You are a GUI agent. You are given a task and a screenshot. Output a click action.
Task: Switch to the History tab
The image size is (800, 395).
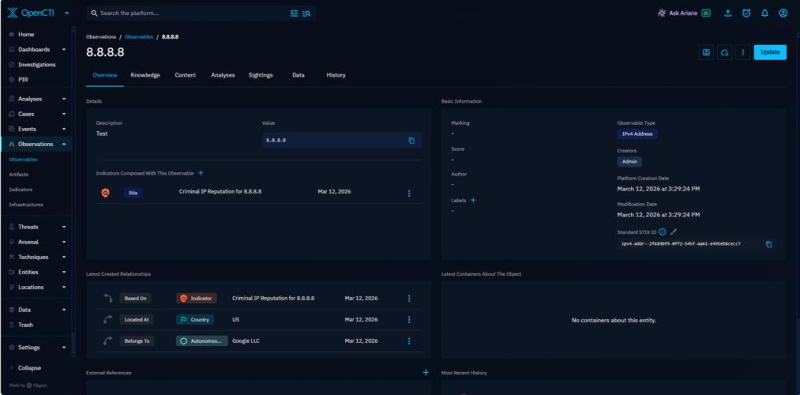(x=336, y=75)
